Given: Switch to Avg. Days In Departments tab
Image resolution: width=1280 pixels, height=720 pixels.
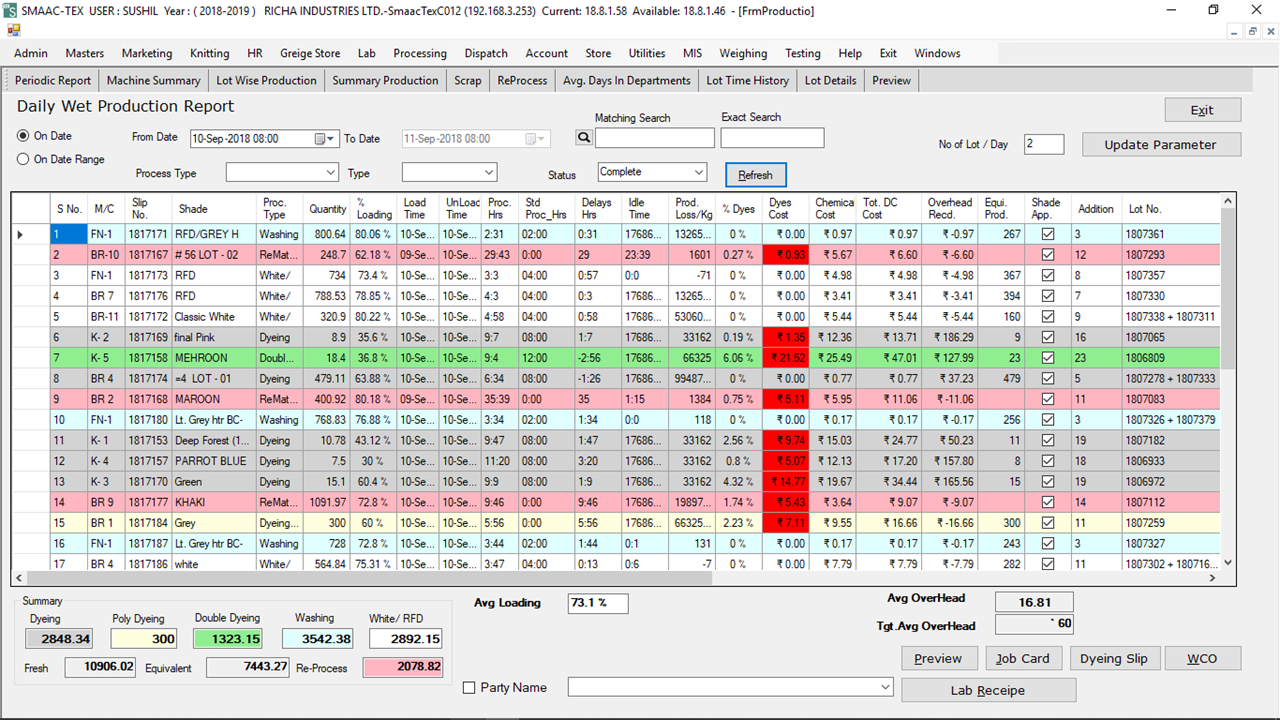Looking at the screenshot, I should (x=627, y=80).
